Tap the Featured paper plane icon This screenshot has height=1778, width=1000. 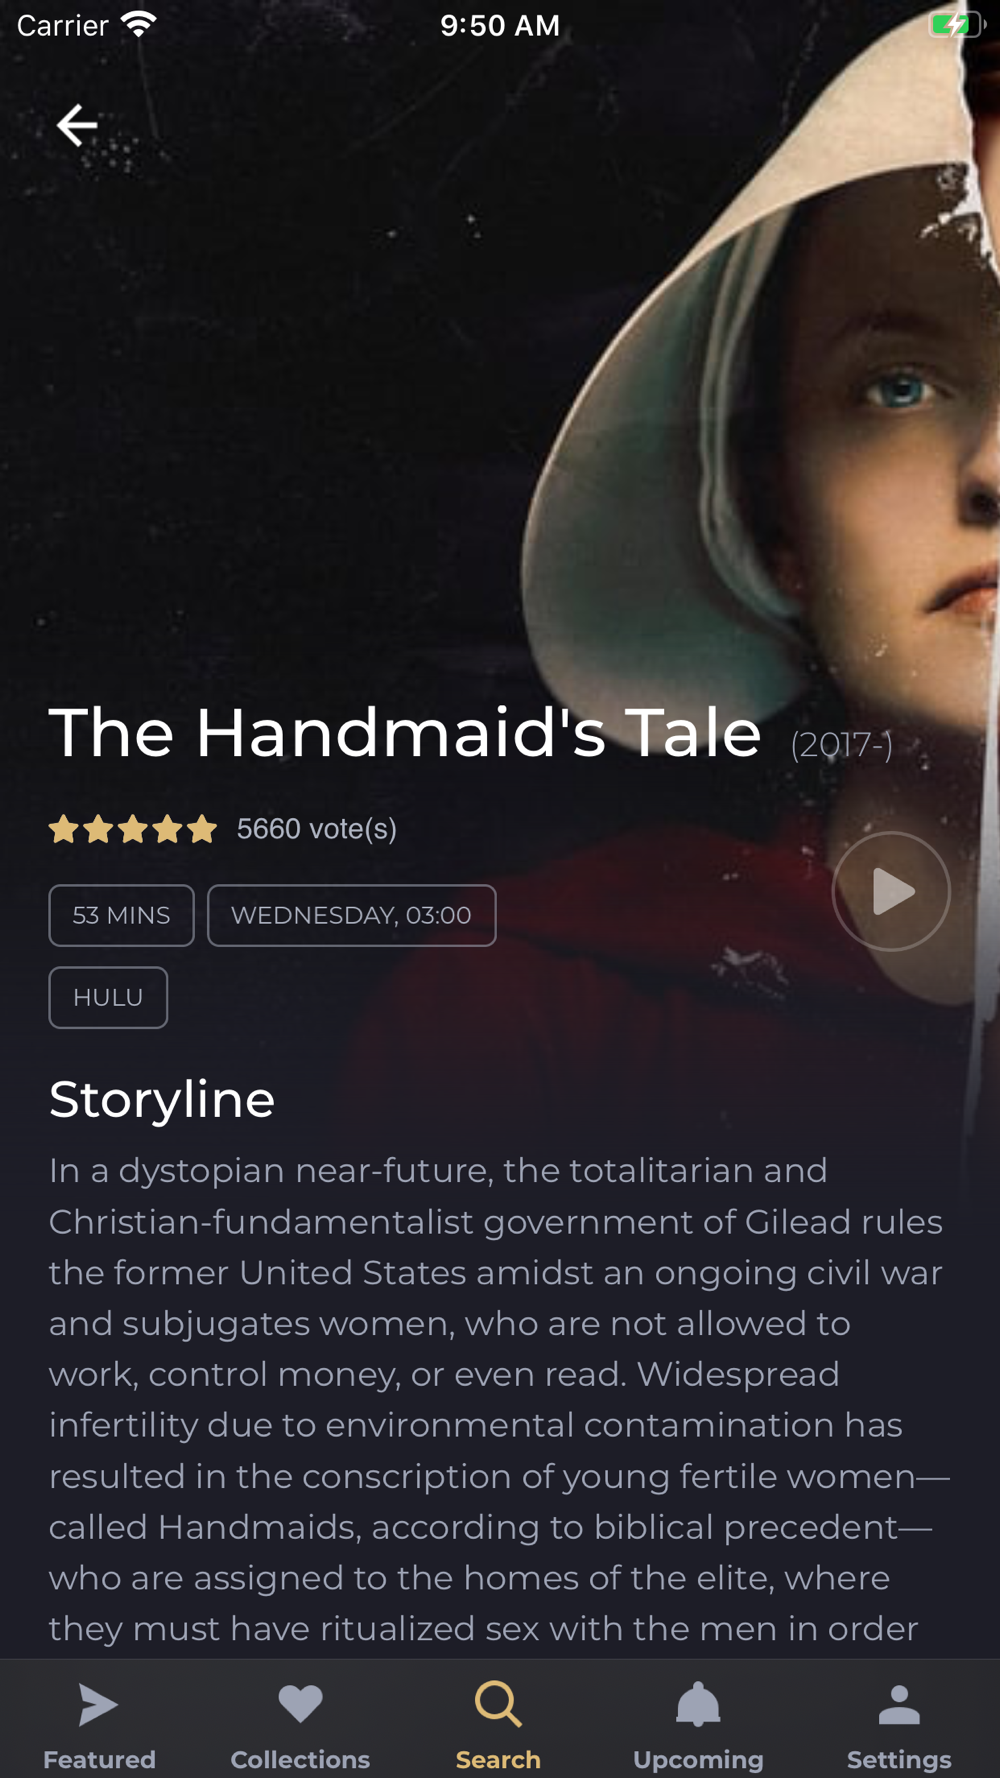pos(99,1705)
